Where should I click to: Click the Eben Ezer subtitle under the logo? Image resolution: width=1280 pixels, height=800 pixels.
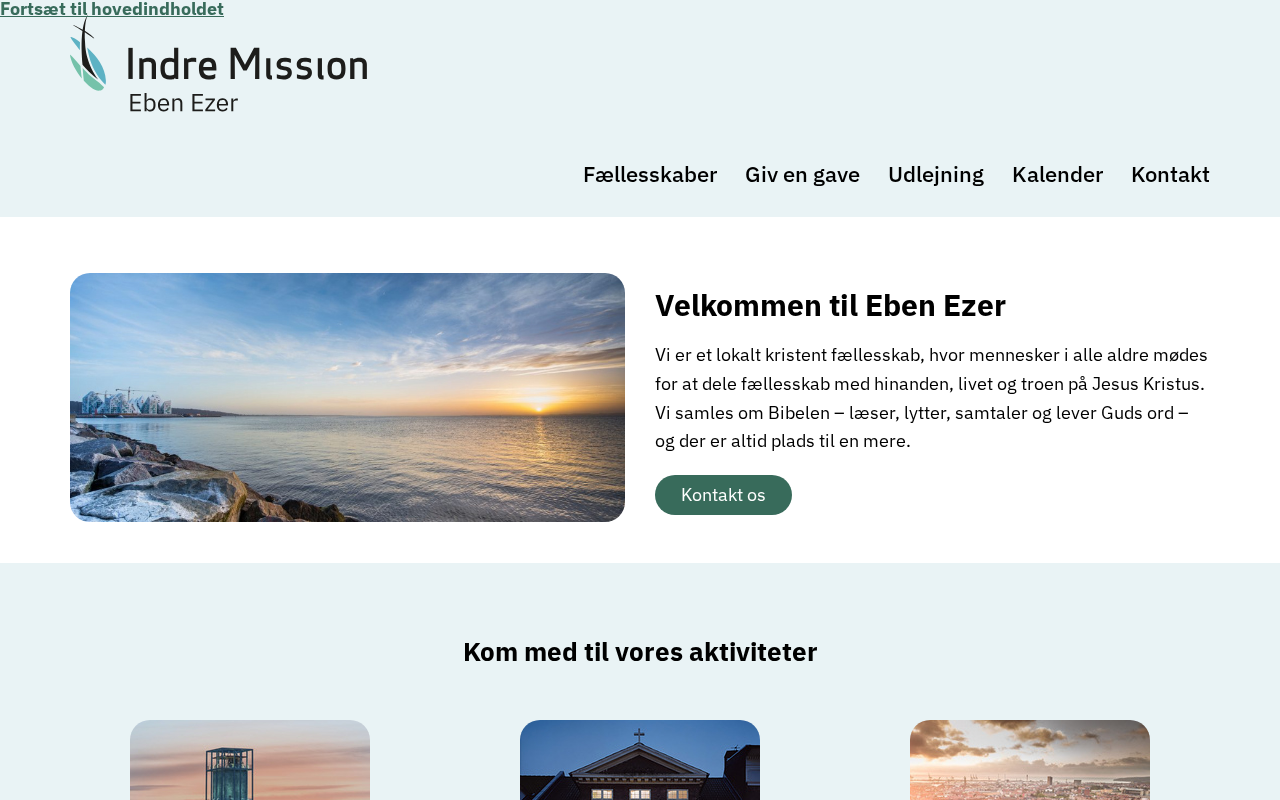click(x=183, y=102)
